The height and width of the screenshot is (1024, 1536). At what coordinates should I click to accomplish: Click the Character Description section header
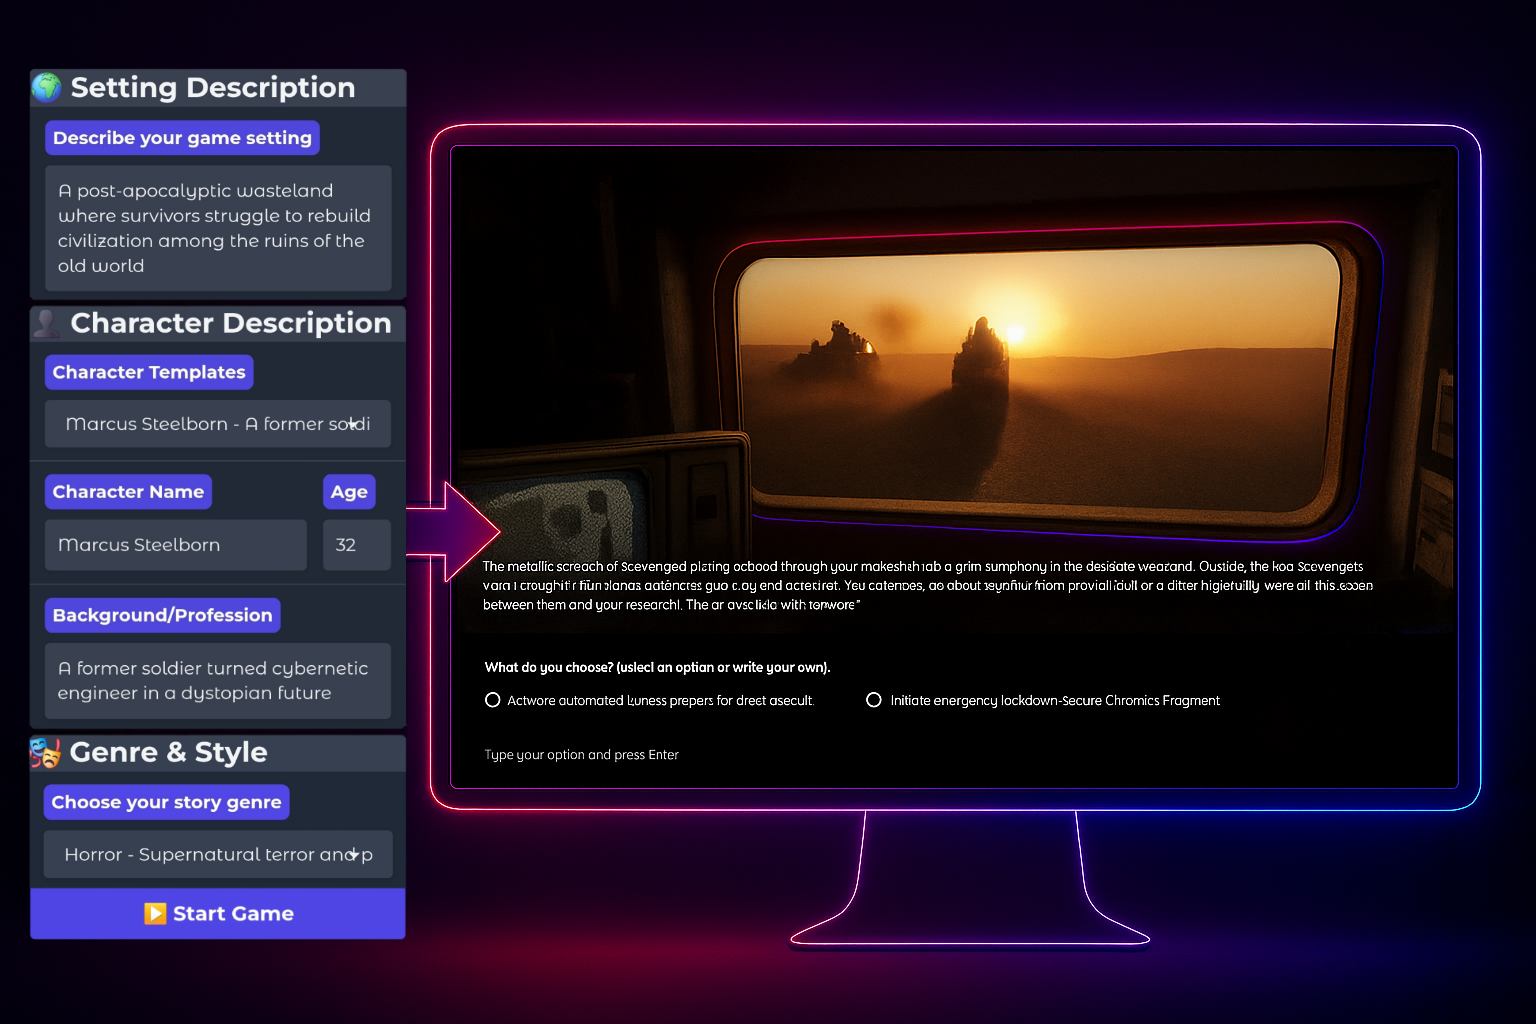tap(230, 323)
